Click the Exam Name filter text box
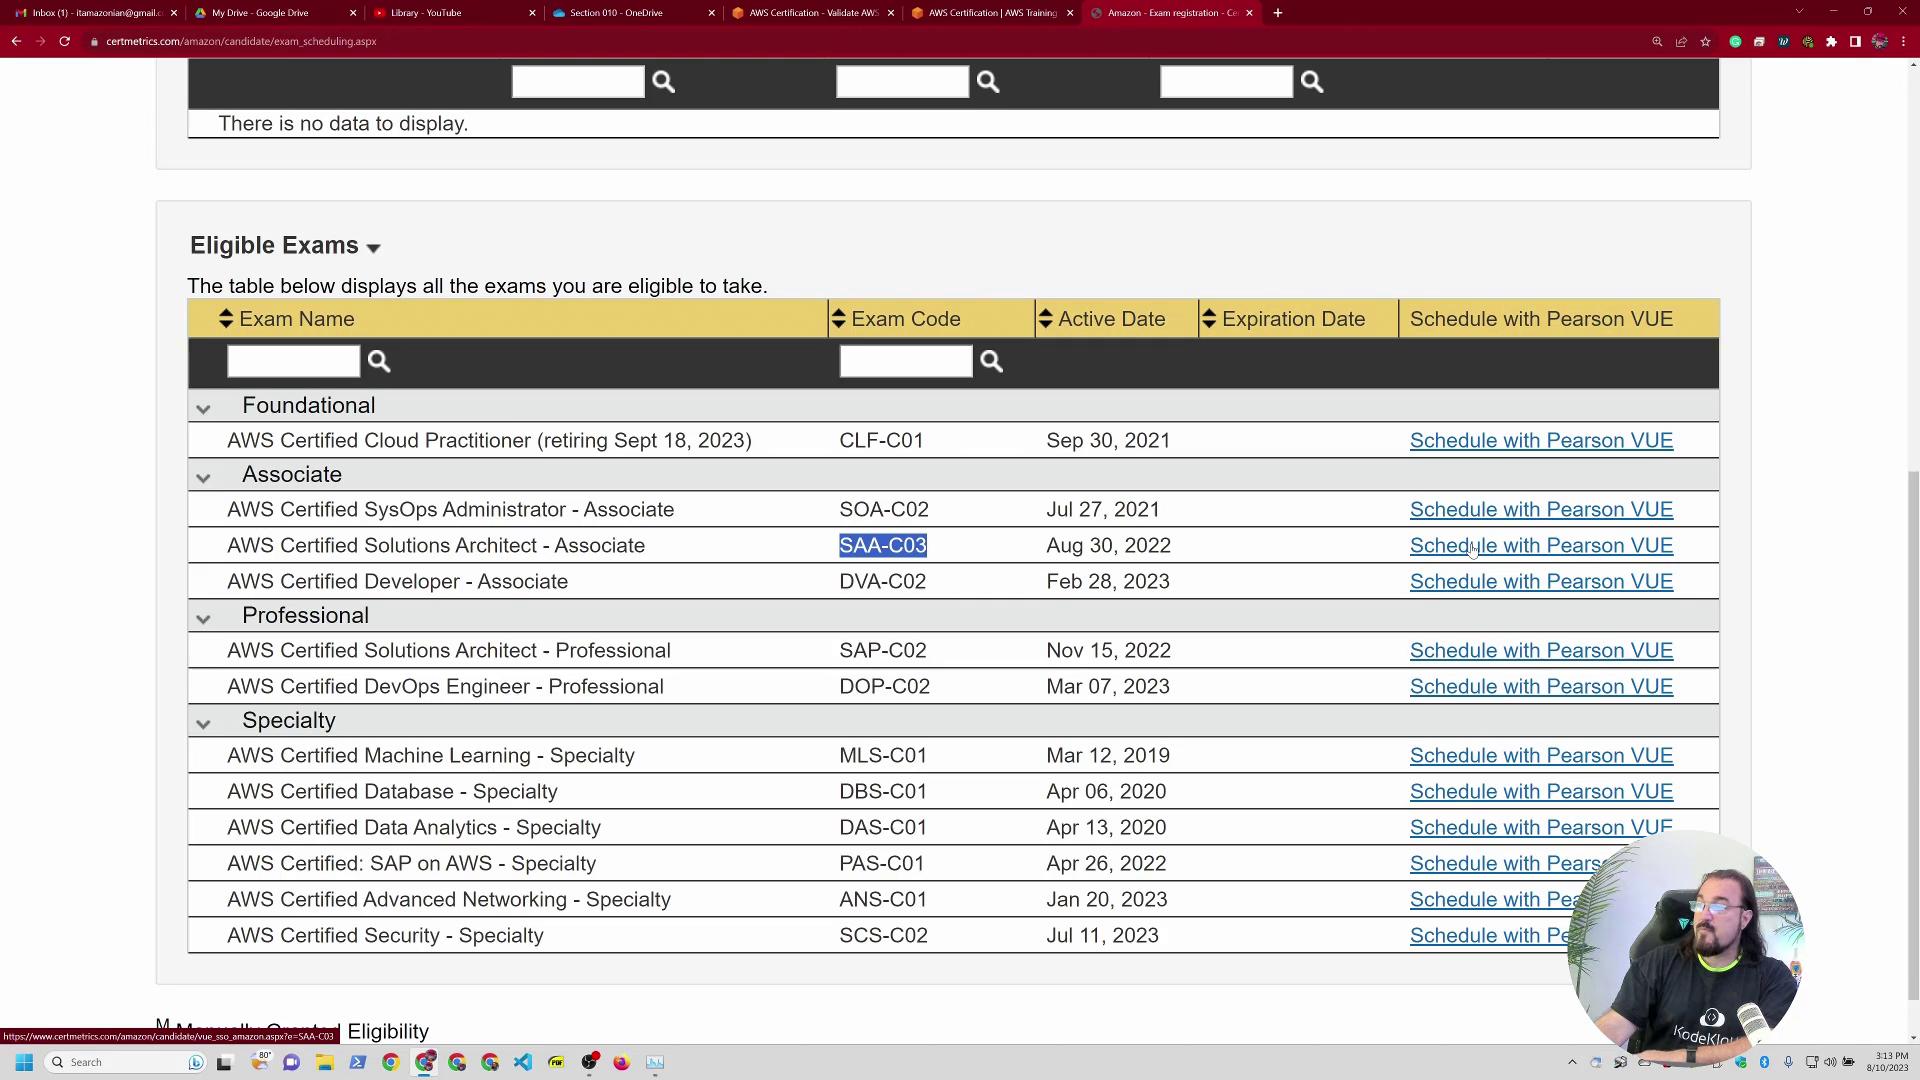The image size is (1920, 1080). tap(293, 361)
